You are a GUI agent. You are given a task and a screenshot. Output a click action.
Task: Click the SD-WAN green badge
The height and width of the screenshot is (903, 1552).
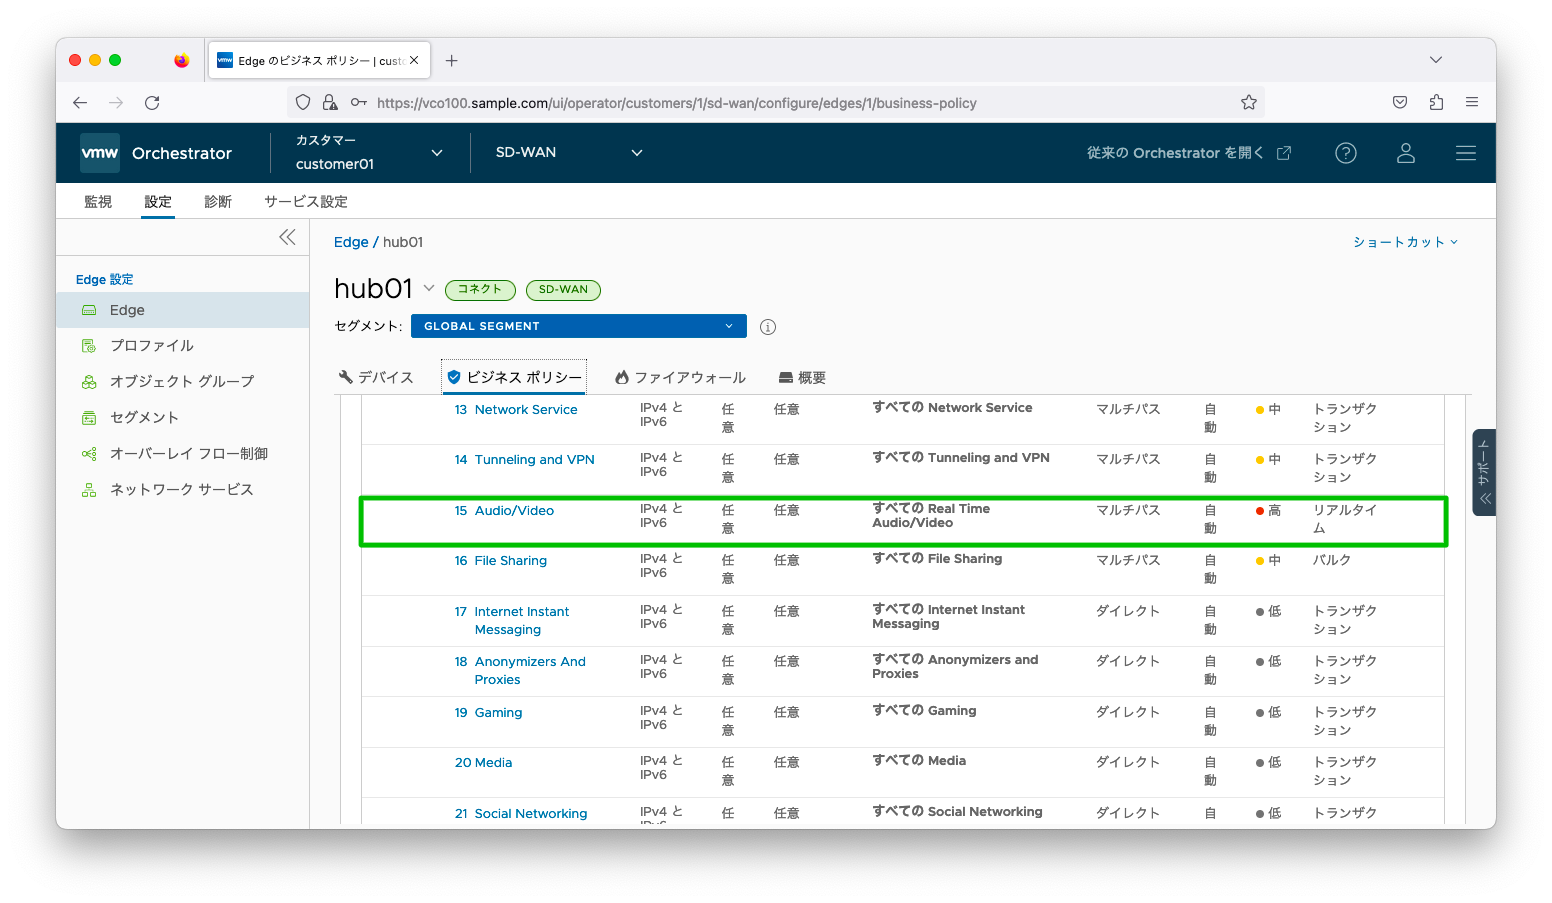(563, 290)
